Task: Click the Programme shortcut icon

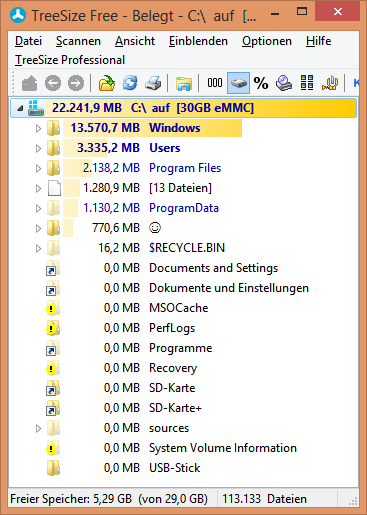Action: [53, 348]
